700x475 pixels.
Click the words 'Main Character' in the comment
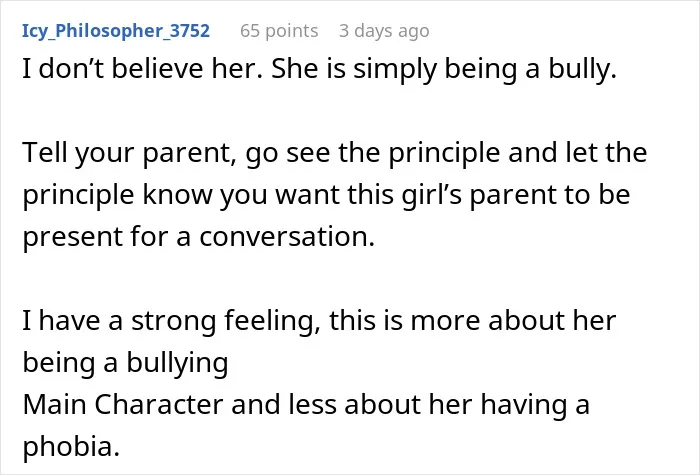[123, 404]
